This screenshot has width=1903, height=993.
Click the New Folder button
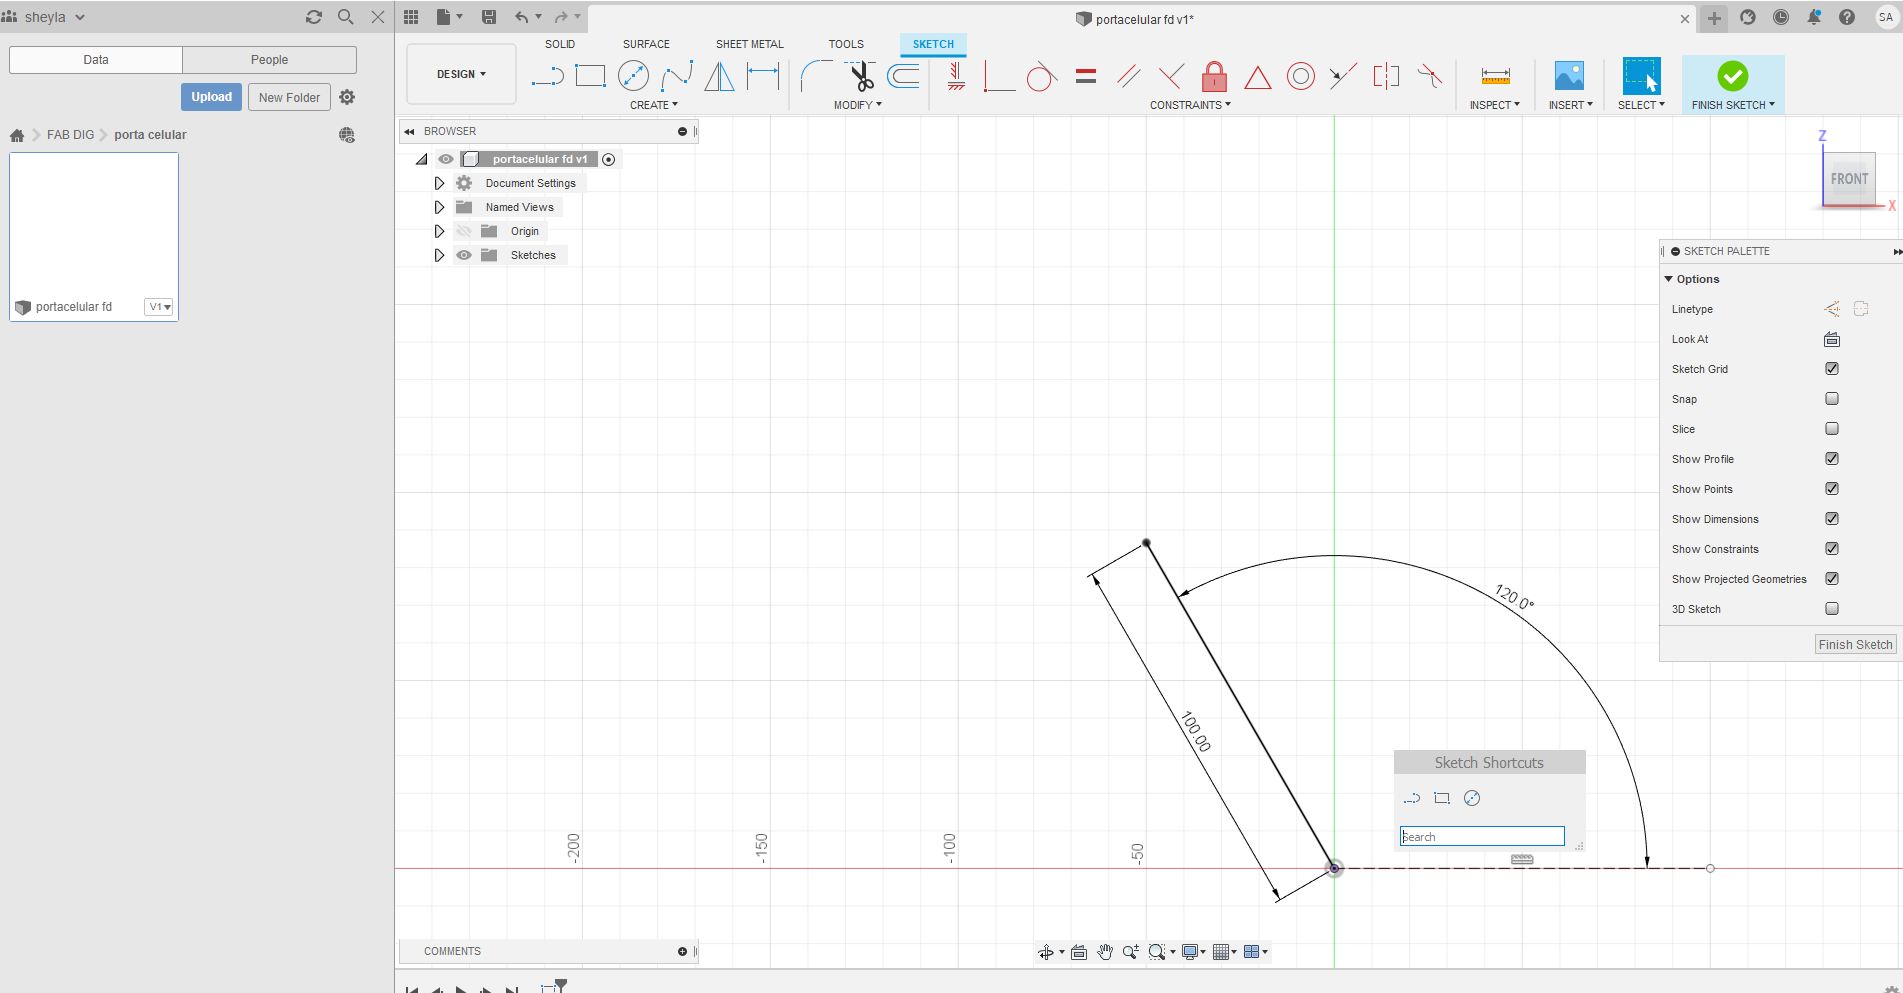(x=289, y=97)
